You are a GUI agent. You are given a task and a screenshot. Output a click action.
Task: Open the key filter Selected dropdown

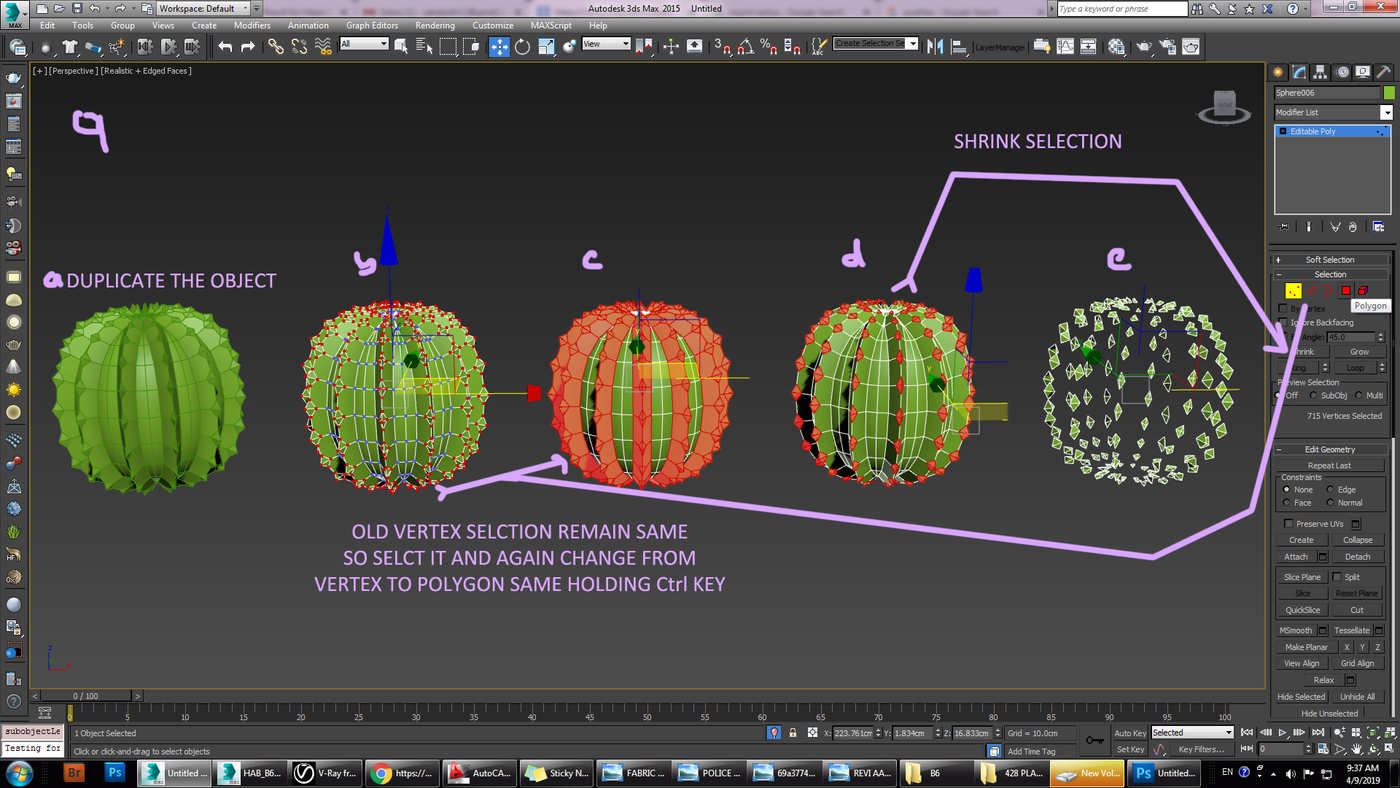(1192, 733)
